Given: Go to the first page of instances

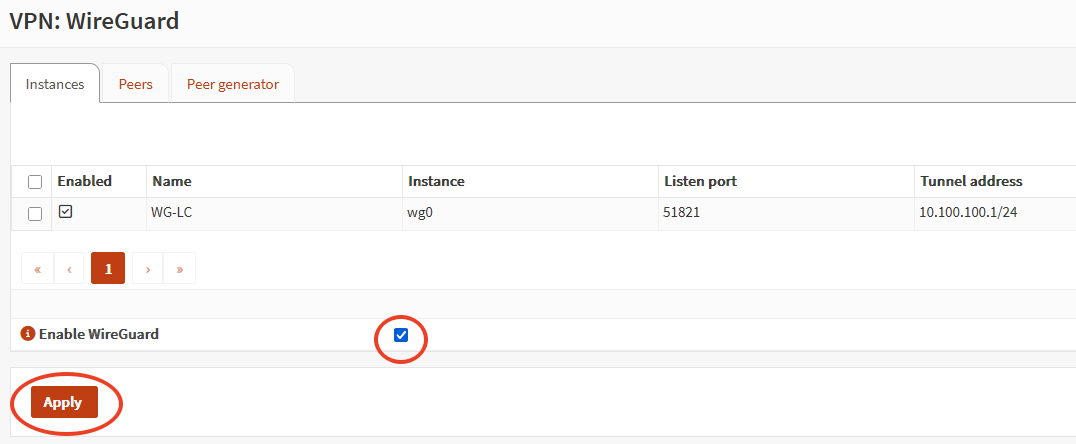Looking at the screenshot, I should point(37,268).
